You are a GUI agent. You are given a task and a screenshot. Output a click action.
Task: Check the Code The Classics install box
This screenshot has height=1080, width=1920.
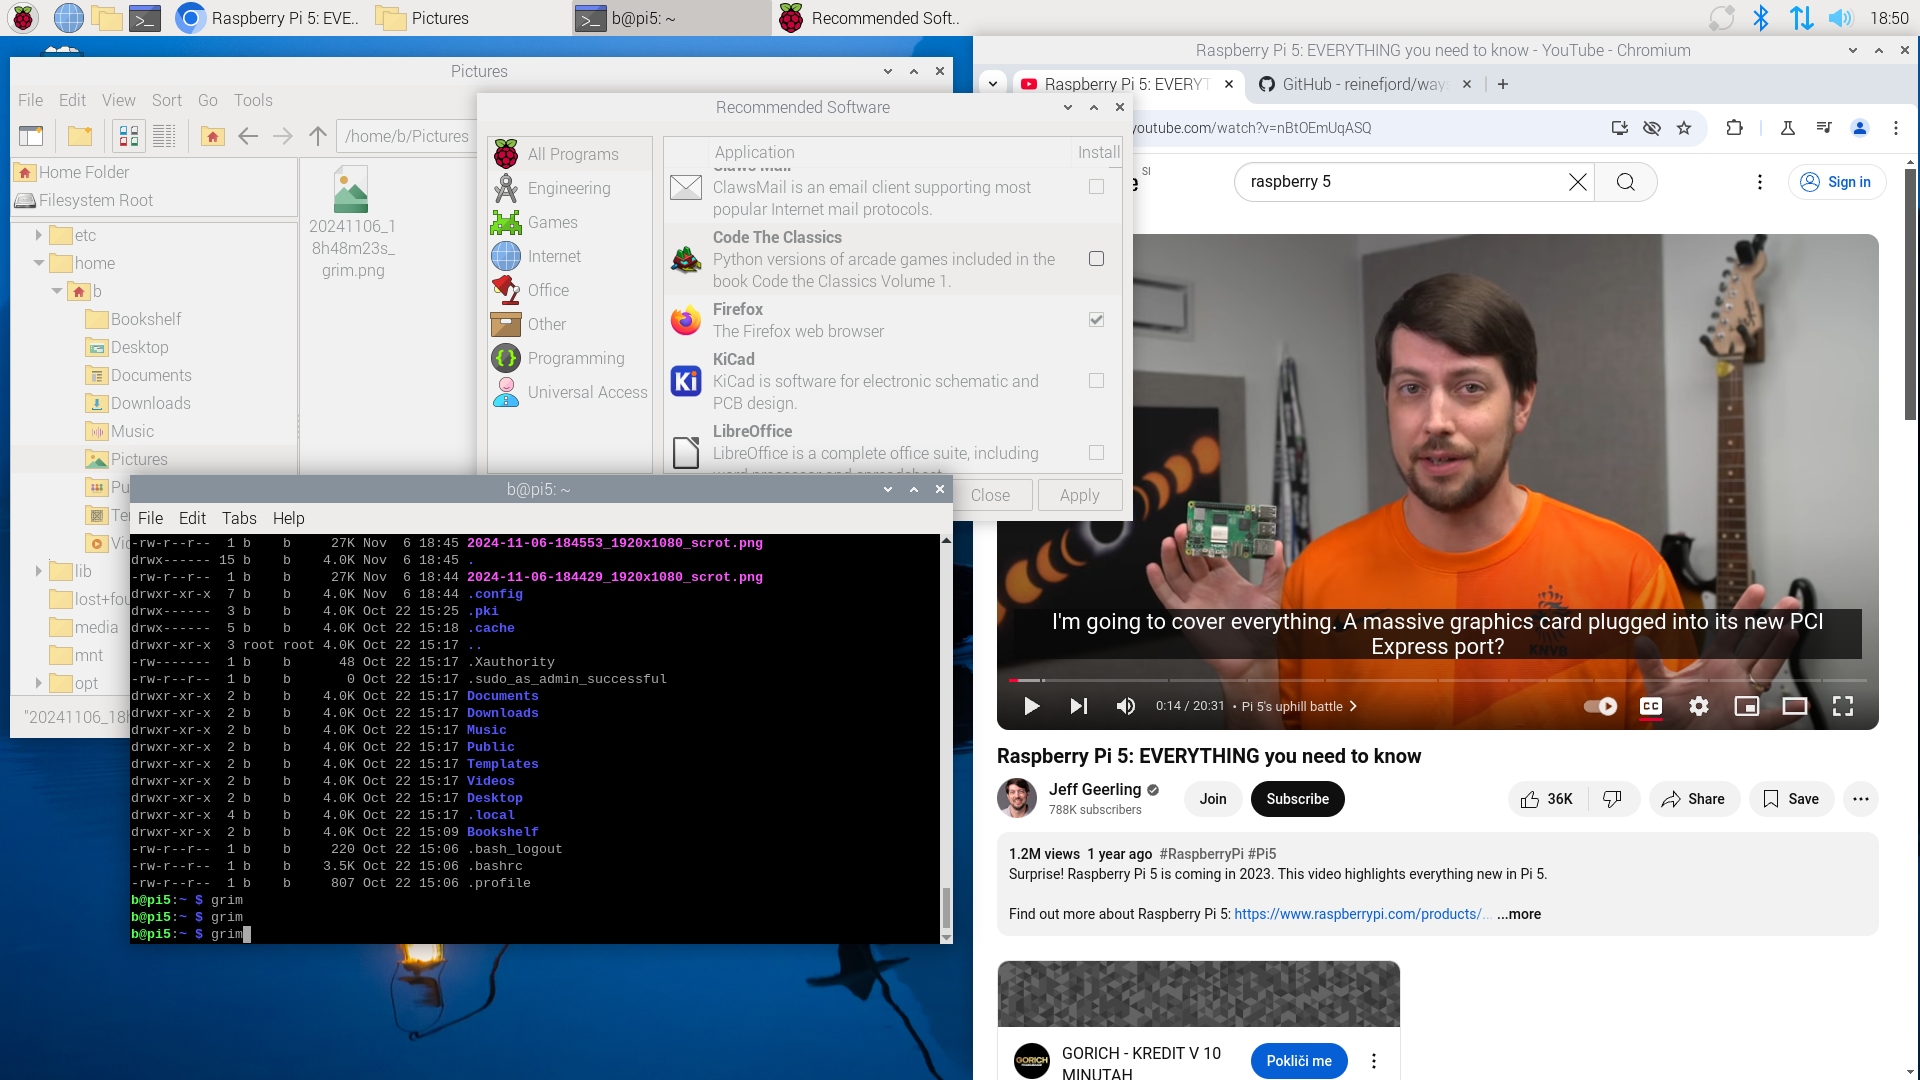click(1096, 259)
